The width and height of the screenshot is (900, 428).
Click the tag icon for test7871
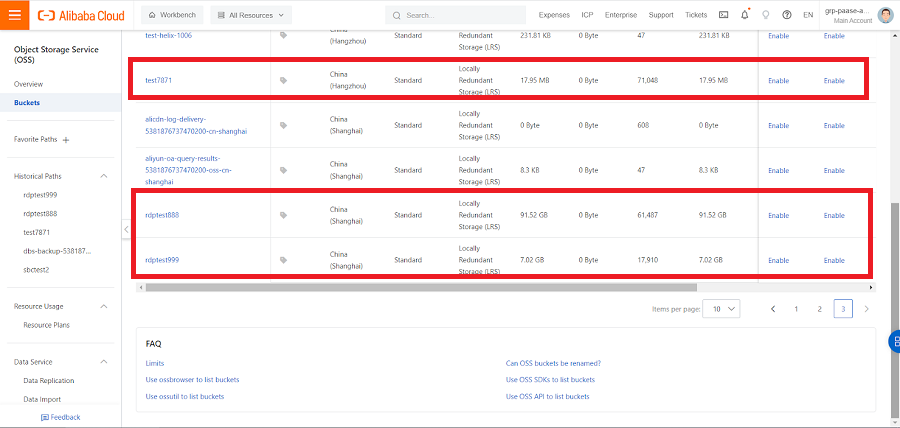[x=284, y=80]
